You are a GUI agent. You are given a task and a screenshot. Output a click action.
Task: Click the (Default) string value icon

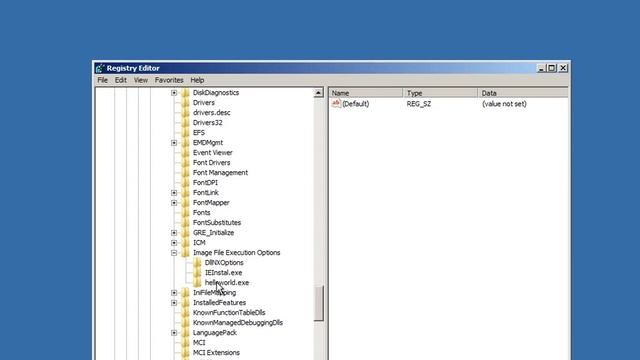336,104
